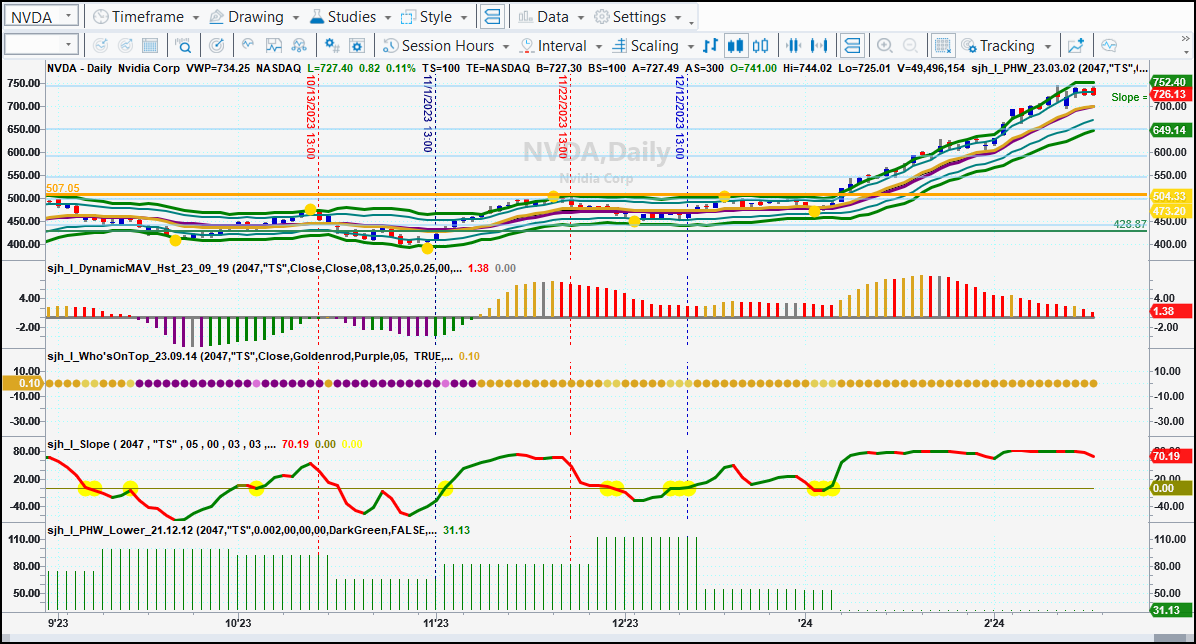Click the 752.40 green price tag
The image size is (1196, 644).
(1169, 82)
